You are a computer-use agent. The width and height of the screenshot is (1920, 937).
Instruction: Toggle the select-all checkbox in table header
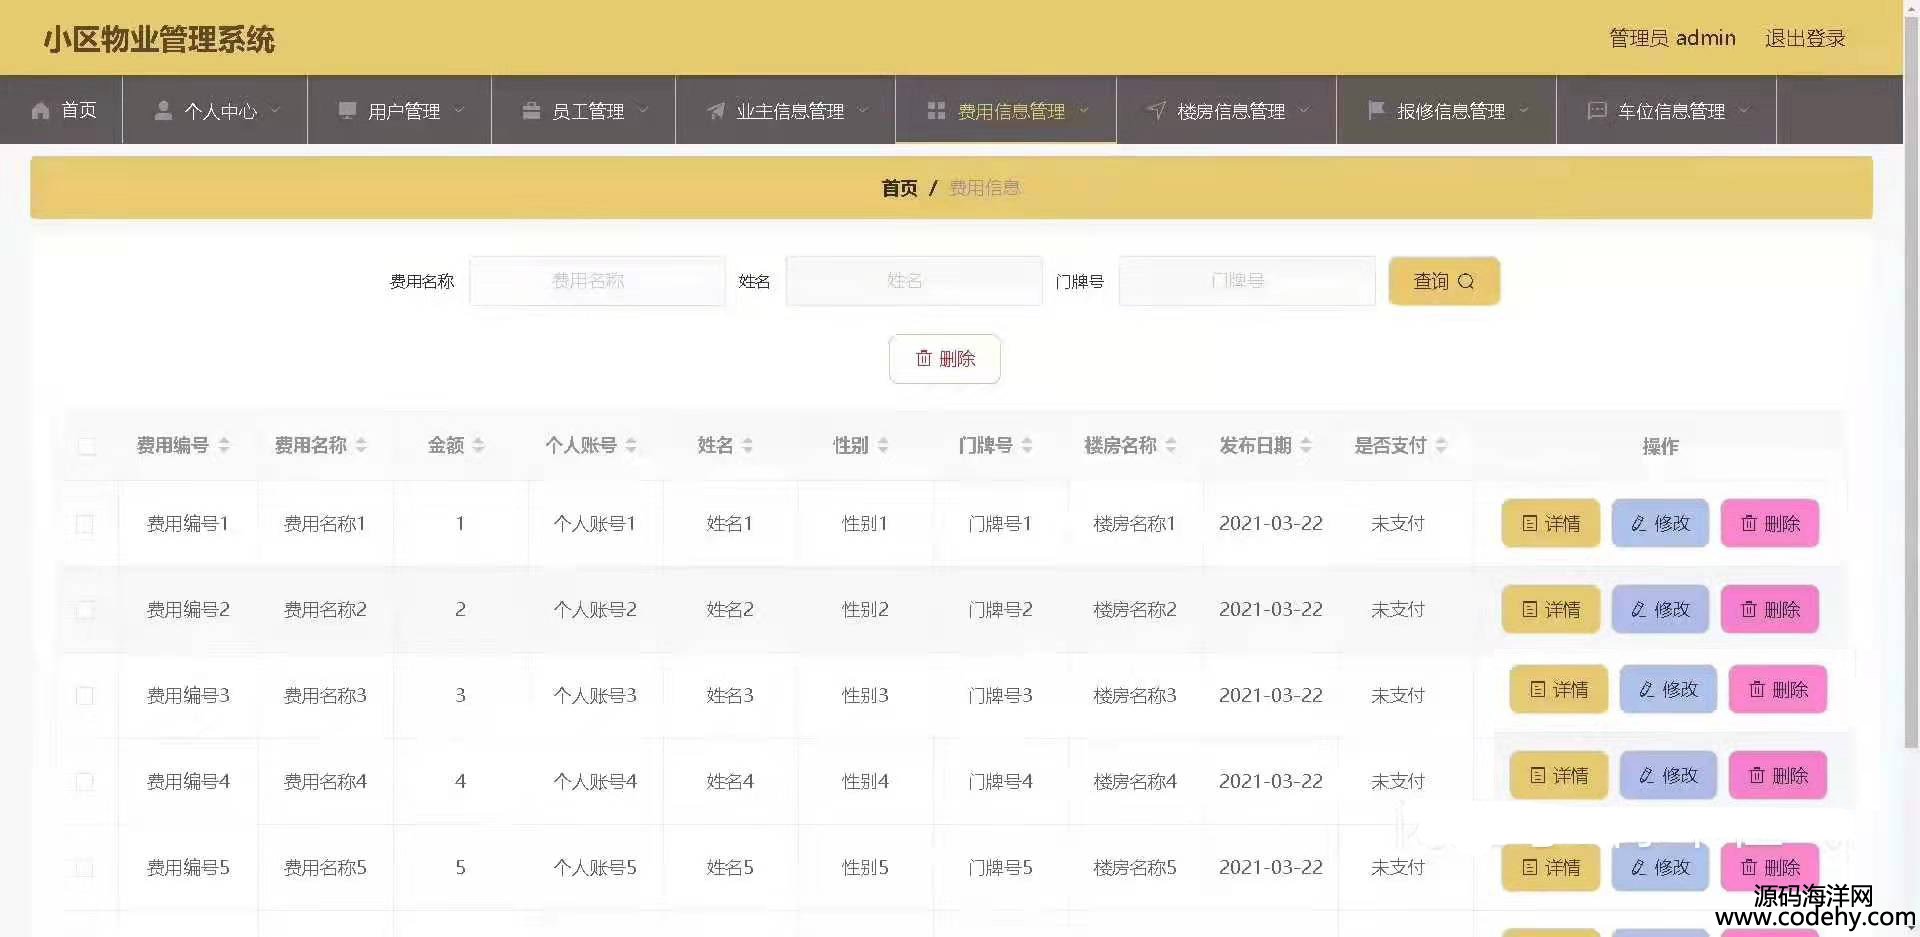pos(87,446)
